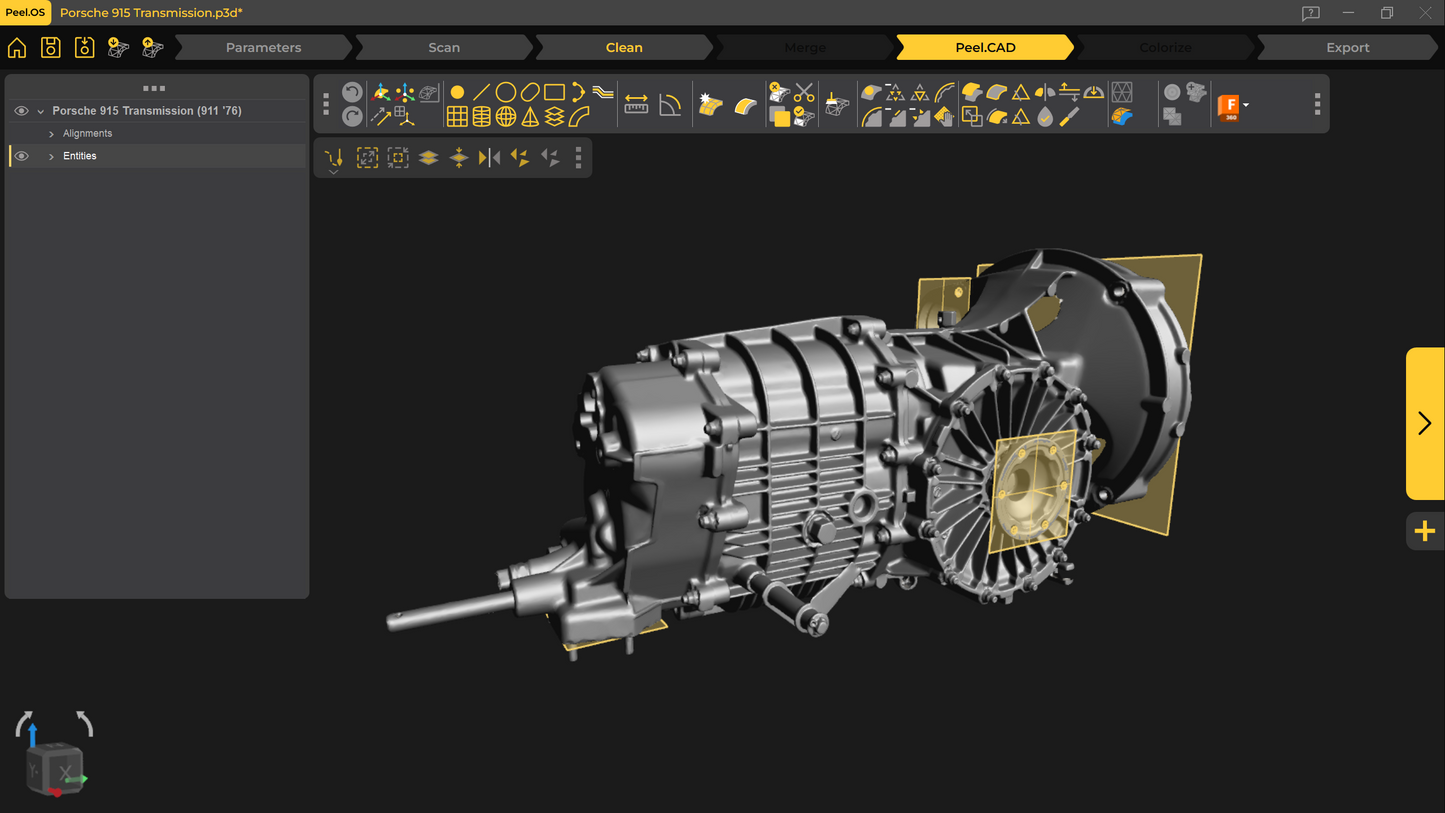Click the Home icon
The image size is (1445, 813).
(17, 47)
